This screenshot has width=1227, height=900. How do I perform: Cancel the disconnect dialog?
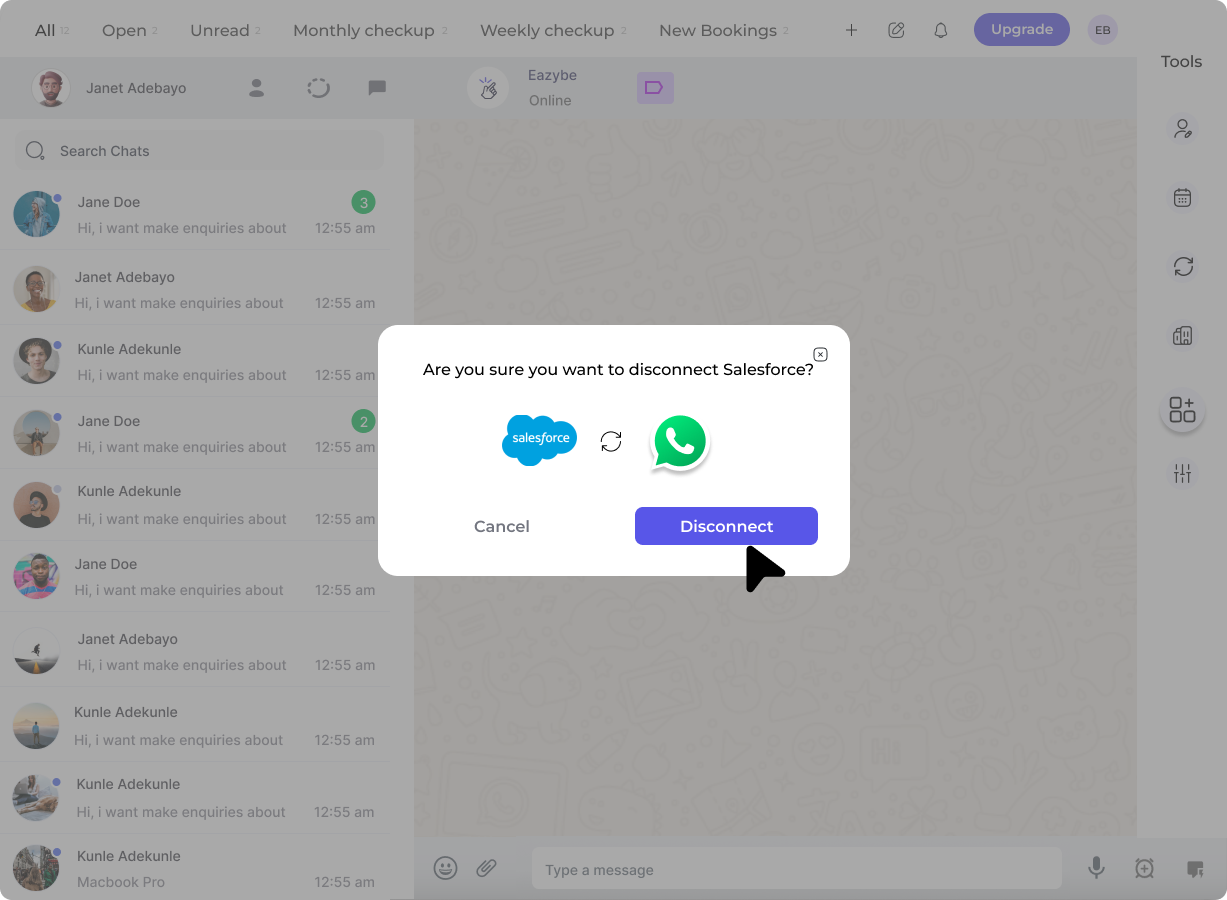502,526
